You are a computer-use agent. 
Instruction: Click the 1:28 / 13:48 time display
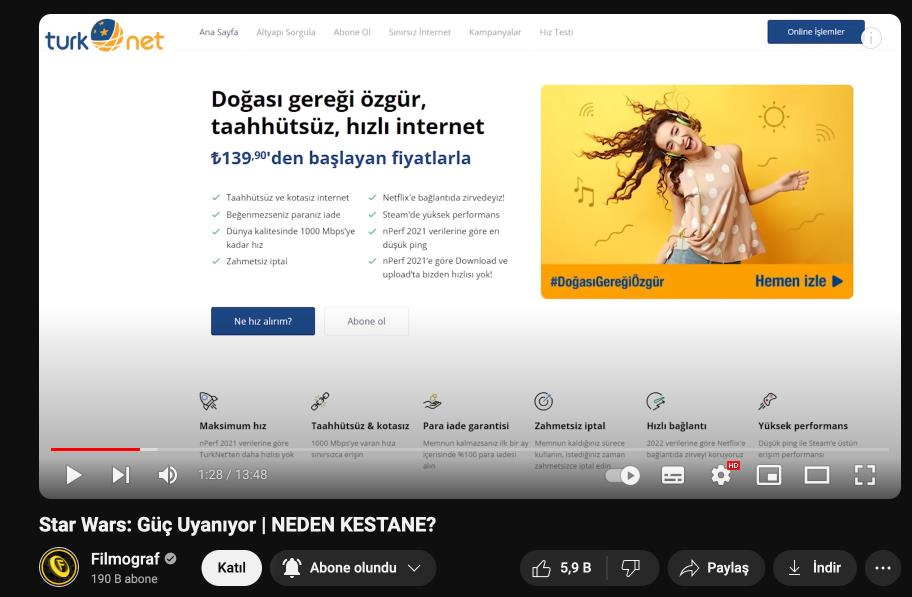tap(233, 475)
